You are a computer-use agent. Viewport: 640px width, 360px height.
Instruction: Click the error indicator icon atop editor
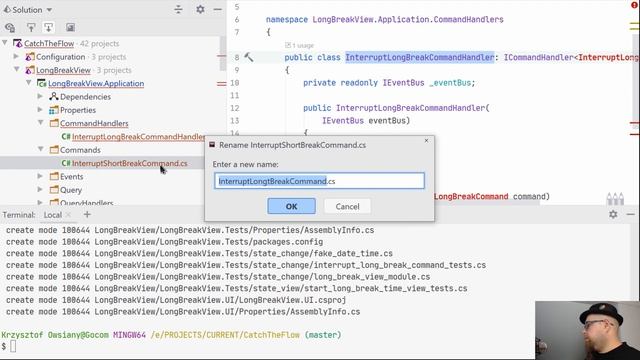(x=634, y=5)
